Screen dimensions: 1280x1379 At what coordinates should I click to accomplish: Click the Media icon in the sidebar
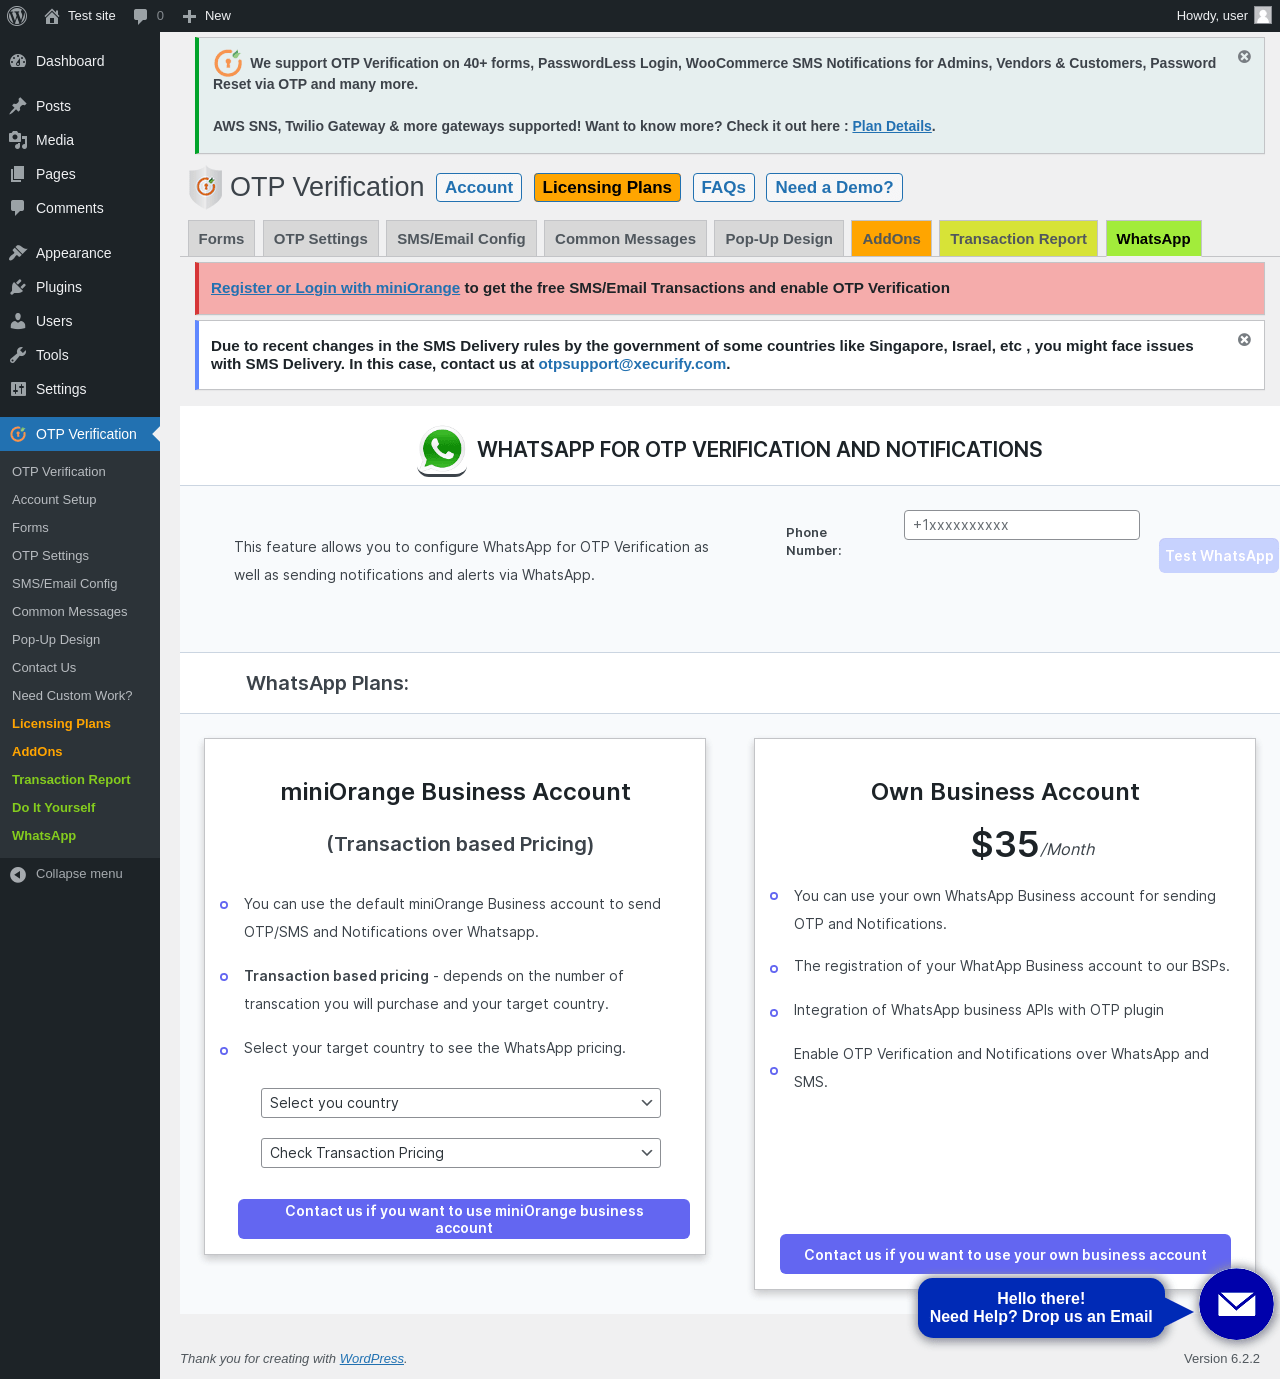pos(18,140)
